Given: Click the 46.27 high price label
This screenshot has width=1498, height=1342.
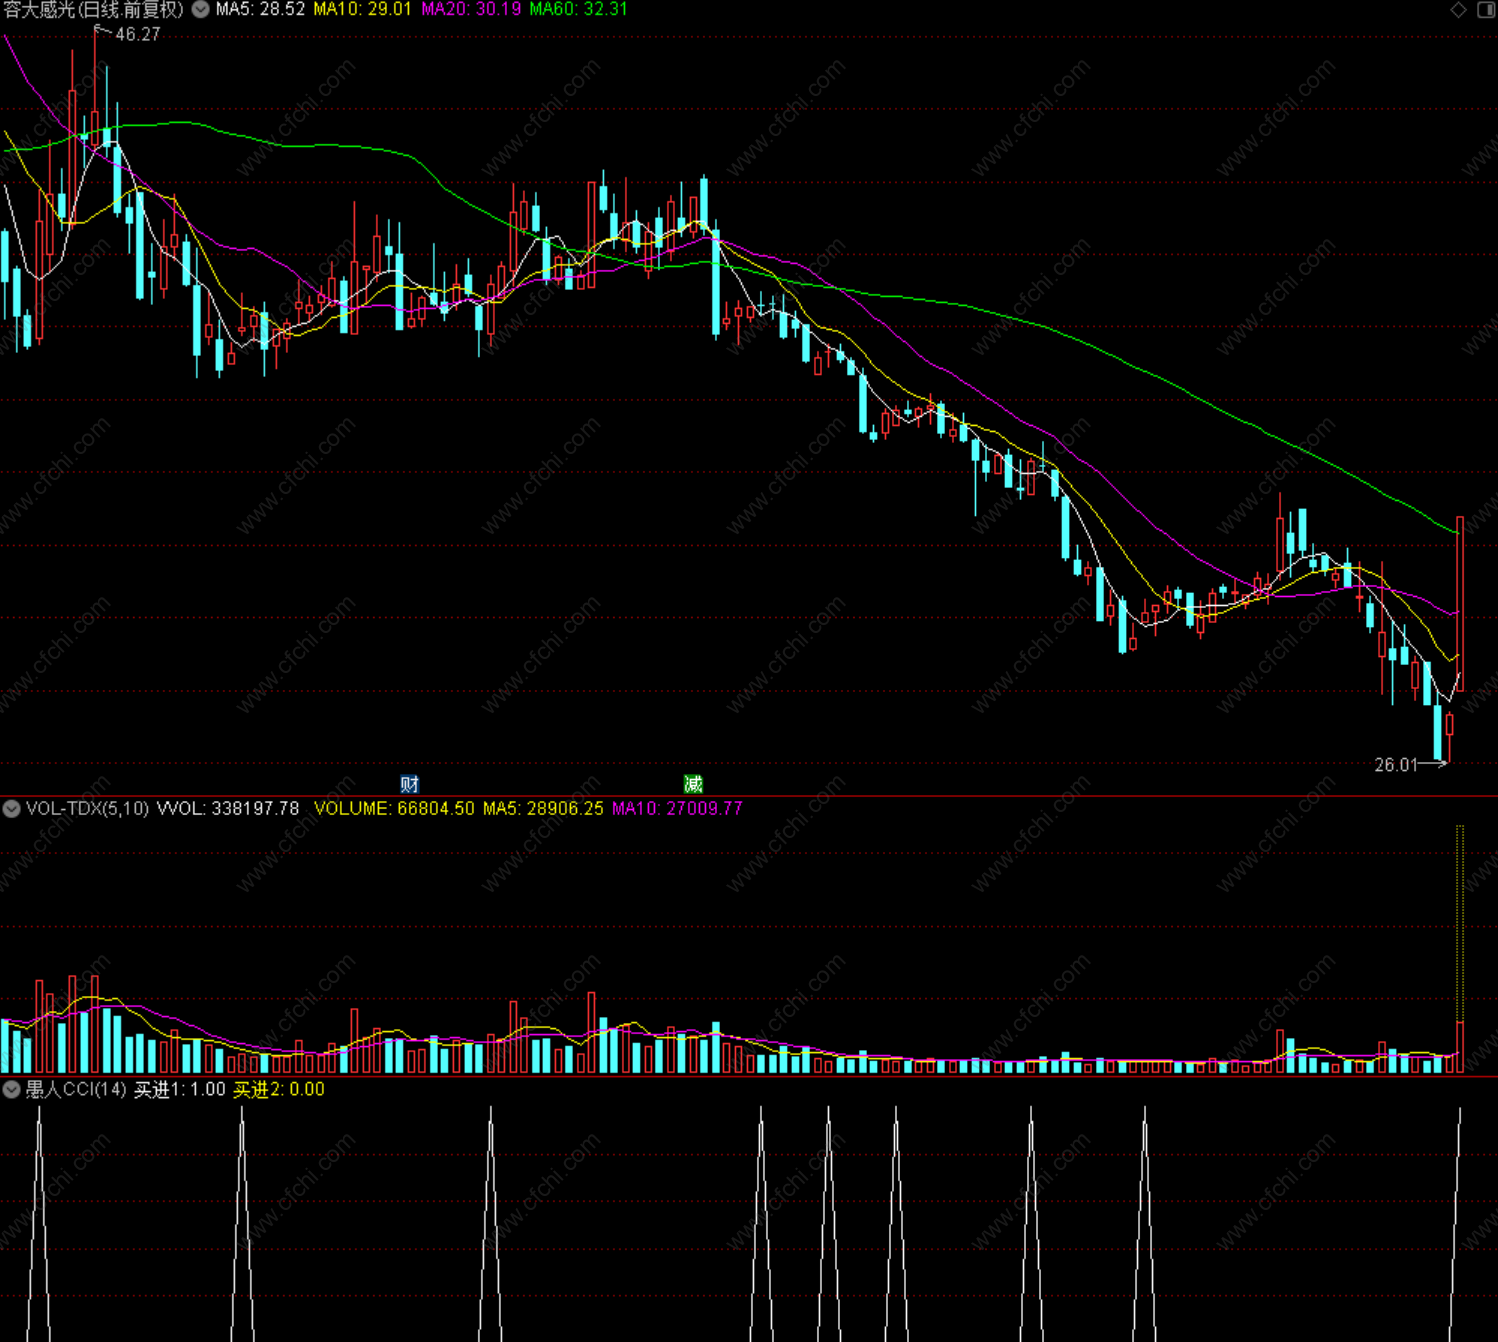Looking at the screenshot, I should coord(138,35).
